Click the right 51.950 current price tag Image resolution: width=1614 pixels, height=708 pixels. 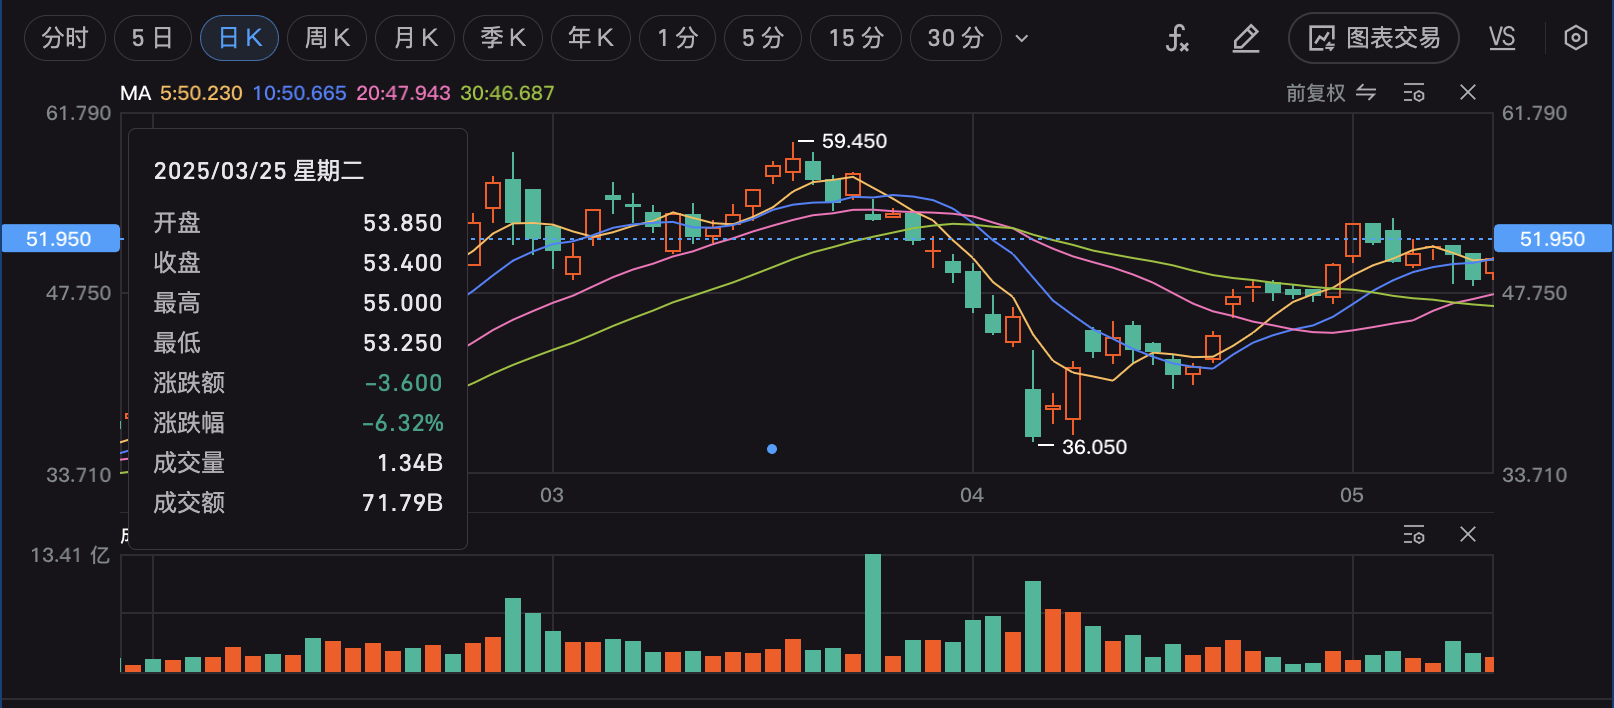pos(1553,239)
